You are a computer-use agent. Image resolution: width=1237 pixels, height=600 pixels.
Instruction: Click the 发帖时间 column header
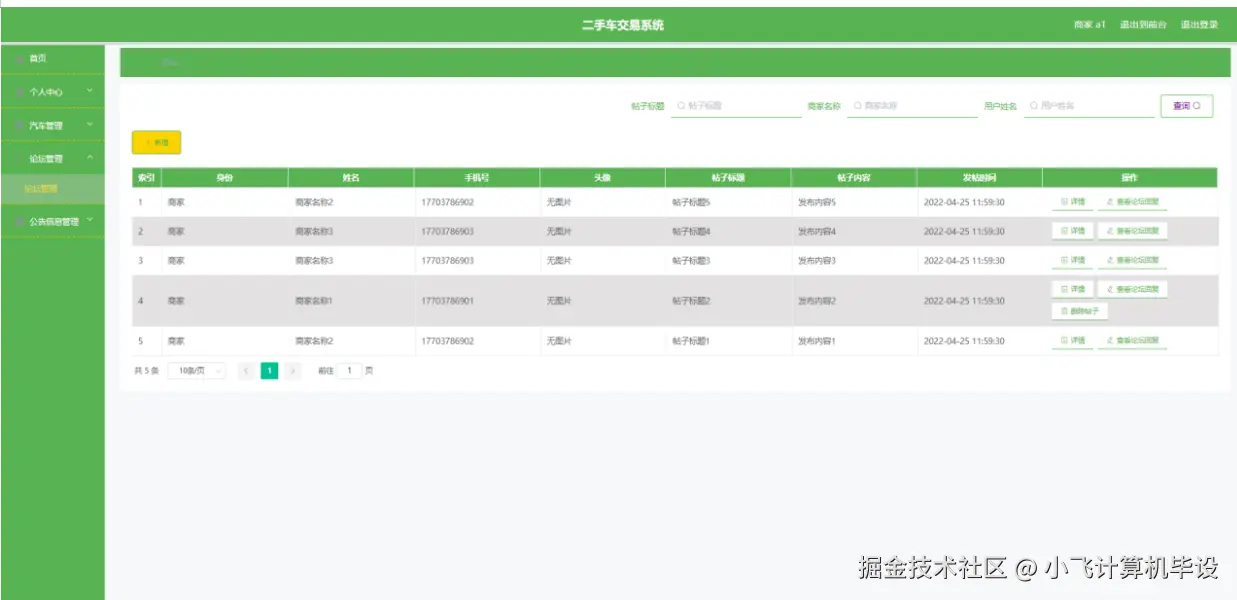[979, 178]
